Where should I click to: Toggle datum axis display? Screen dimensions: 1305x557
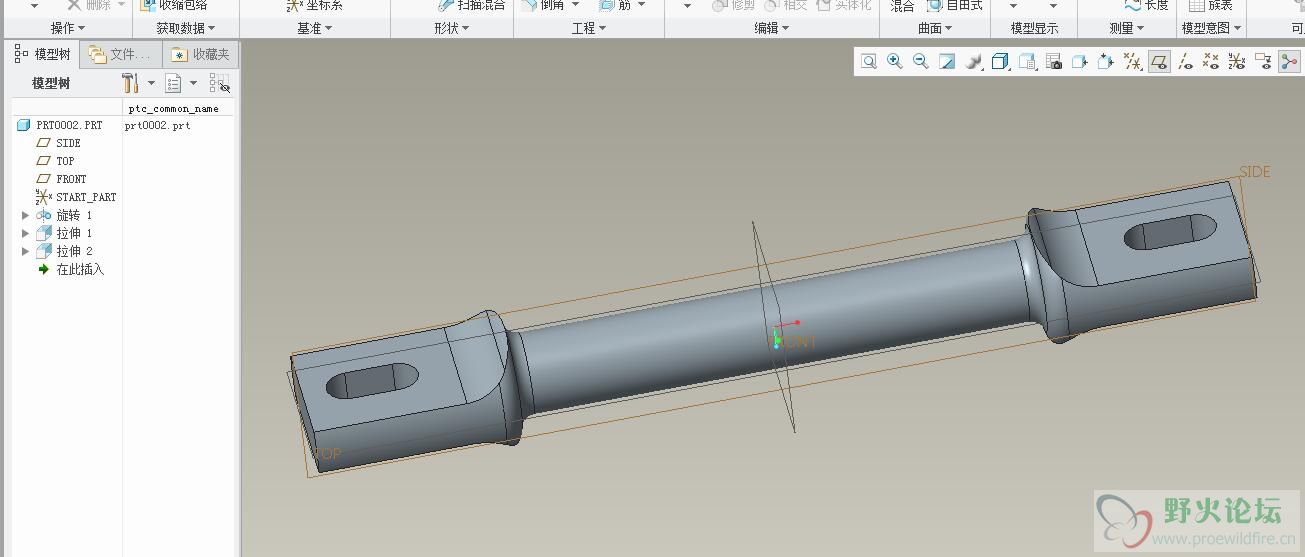[1185, 62]
